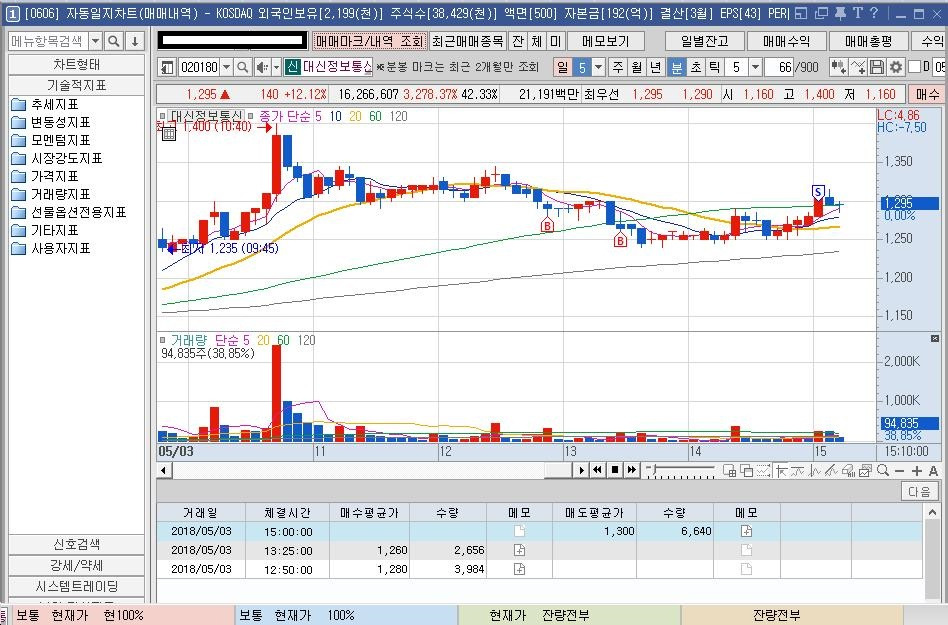Open the 매매수익 tab
The width and height of the screenshot is (948, 625).
coord(786,41)
